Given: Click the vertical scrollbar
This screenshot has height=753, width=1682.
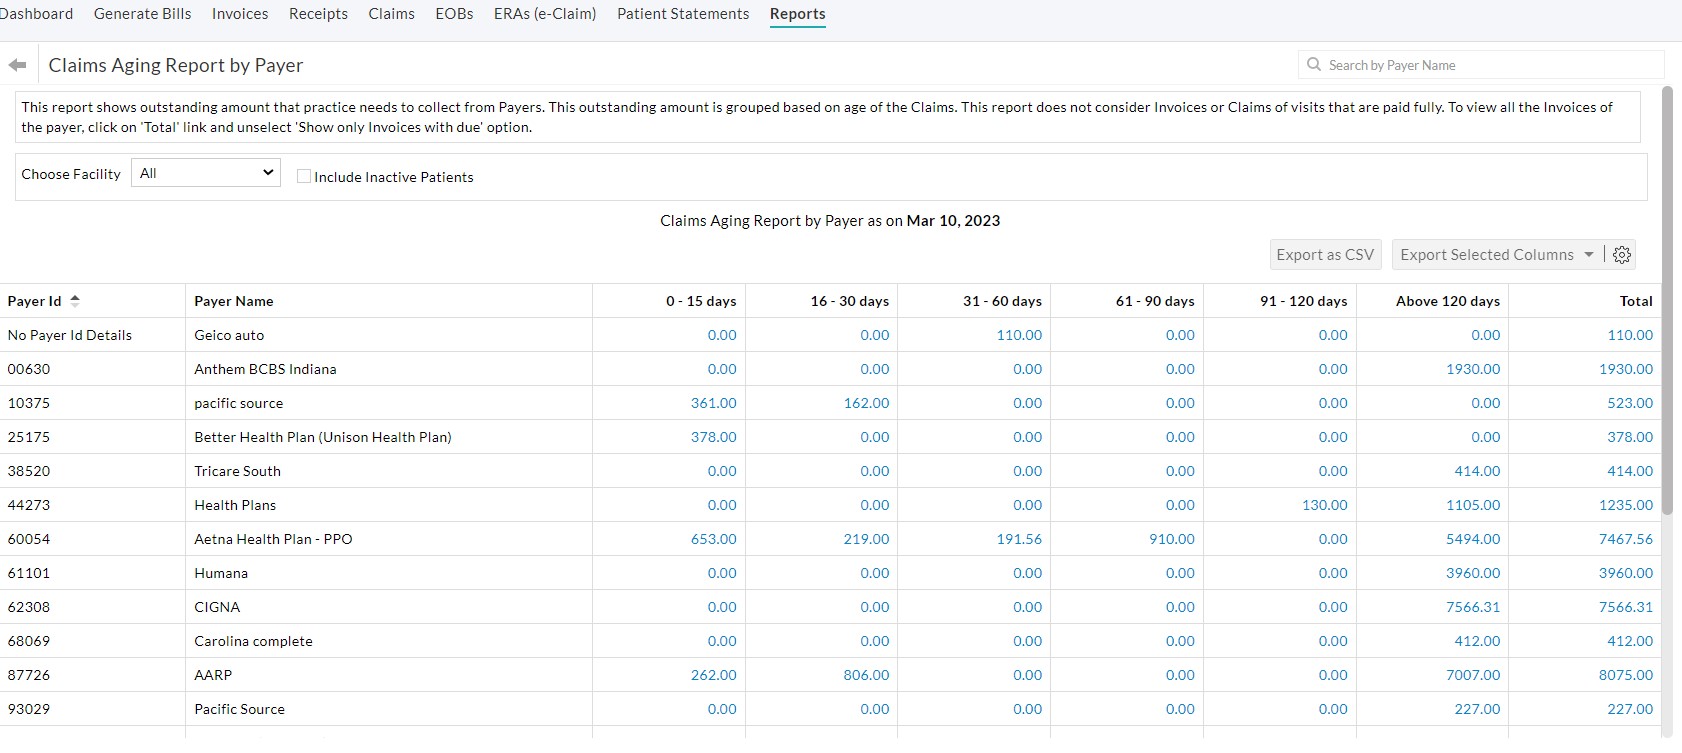Looking at the screenshot, I should tap(1667, 300).
